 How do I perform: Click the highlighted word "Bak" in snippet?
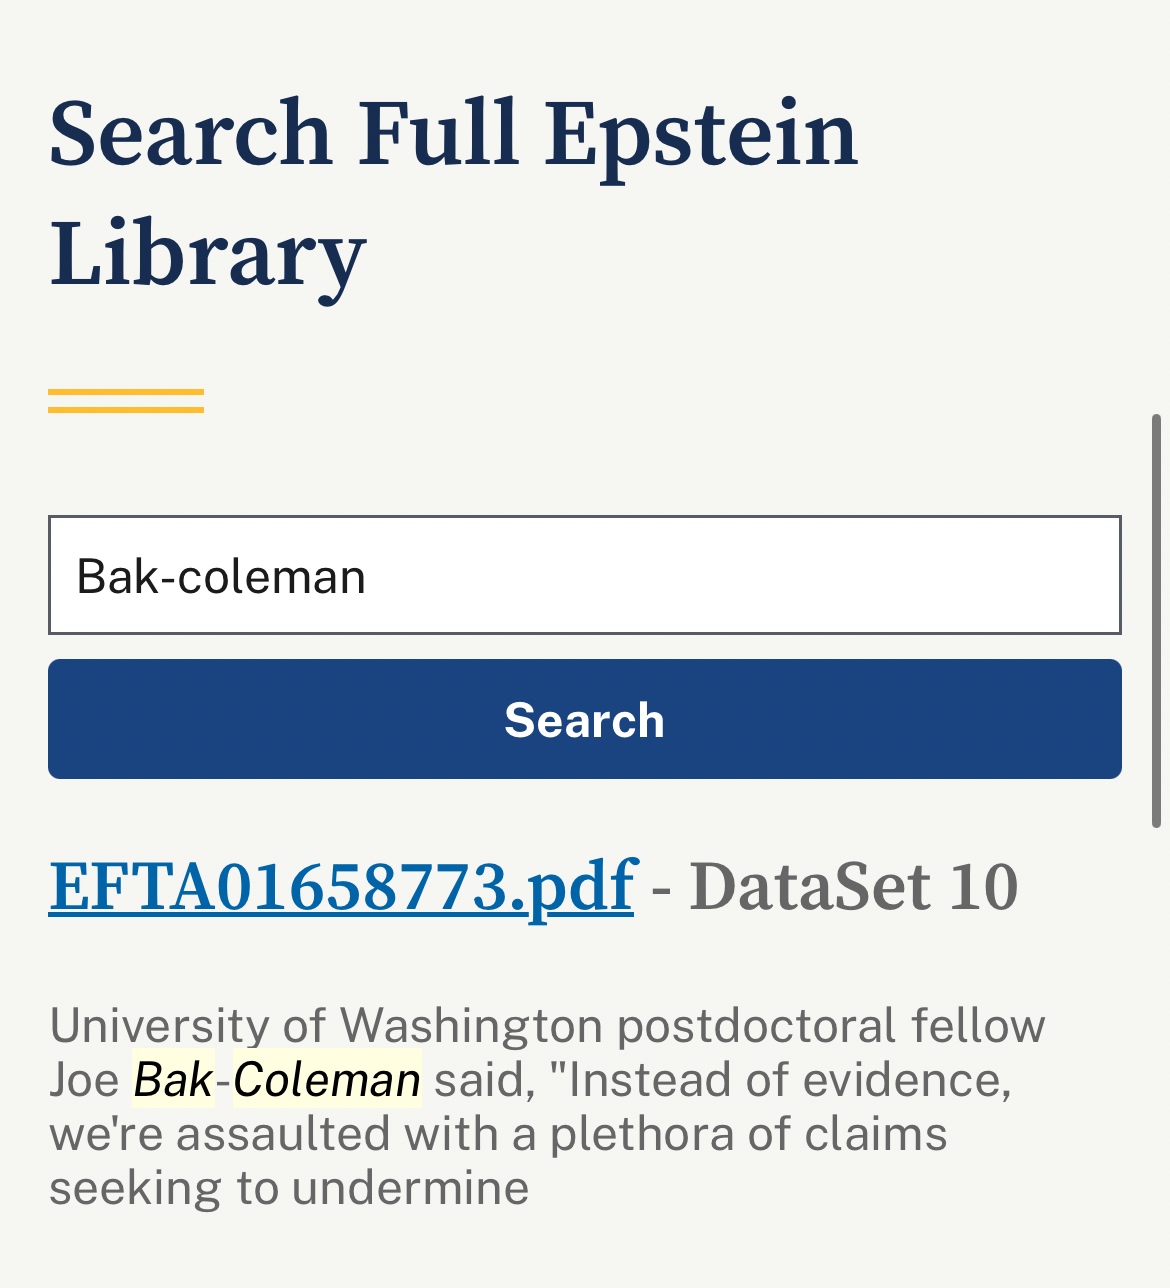(173, 1080)
